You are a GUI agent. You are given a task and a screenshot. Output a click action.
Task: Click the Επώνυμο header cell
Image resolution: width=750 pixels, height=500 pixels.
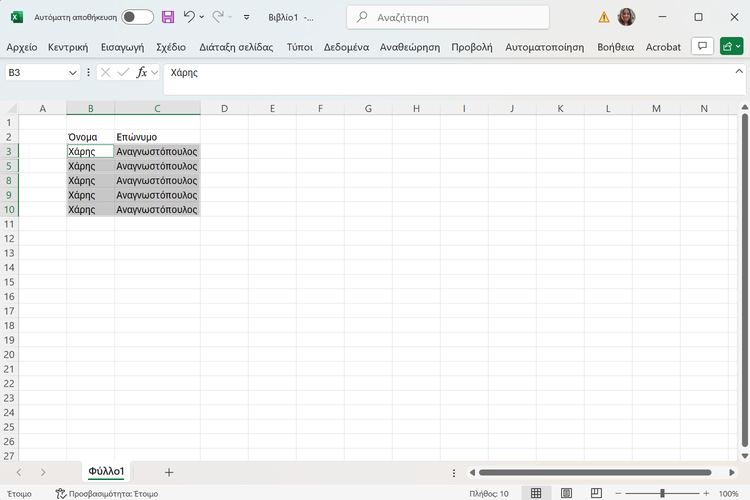pyautogui.click(x=157, y=137)
